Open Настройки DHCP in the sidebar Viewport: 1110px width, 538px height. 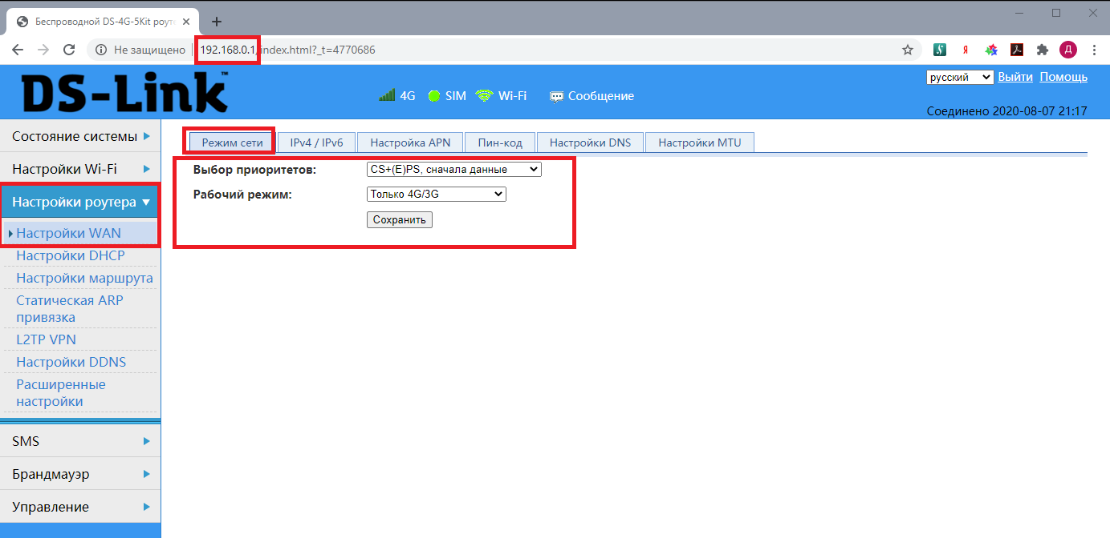[x=70, y=256]
